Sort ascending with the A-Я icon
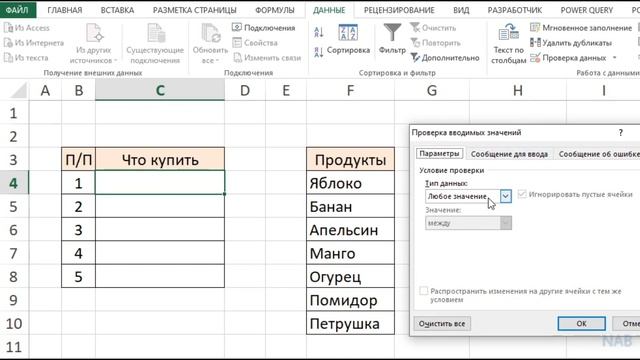The height and width of the screenshot is (360, 640). coord(319,32)
